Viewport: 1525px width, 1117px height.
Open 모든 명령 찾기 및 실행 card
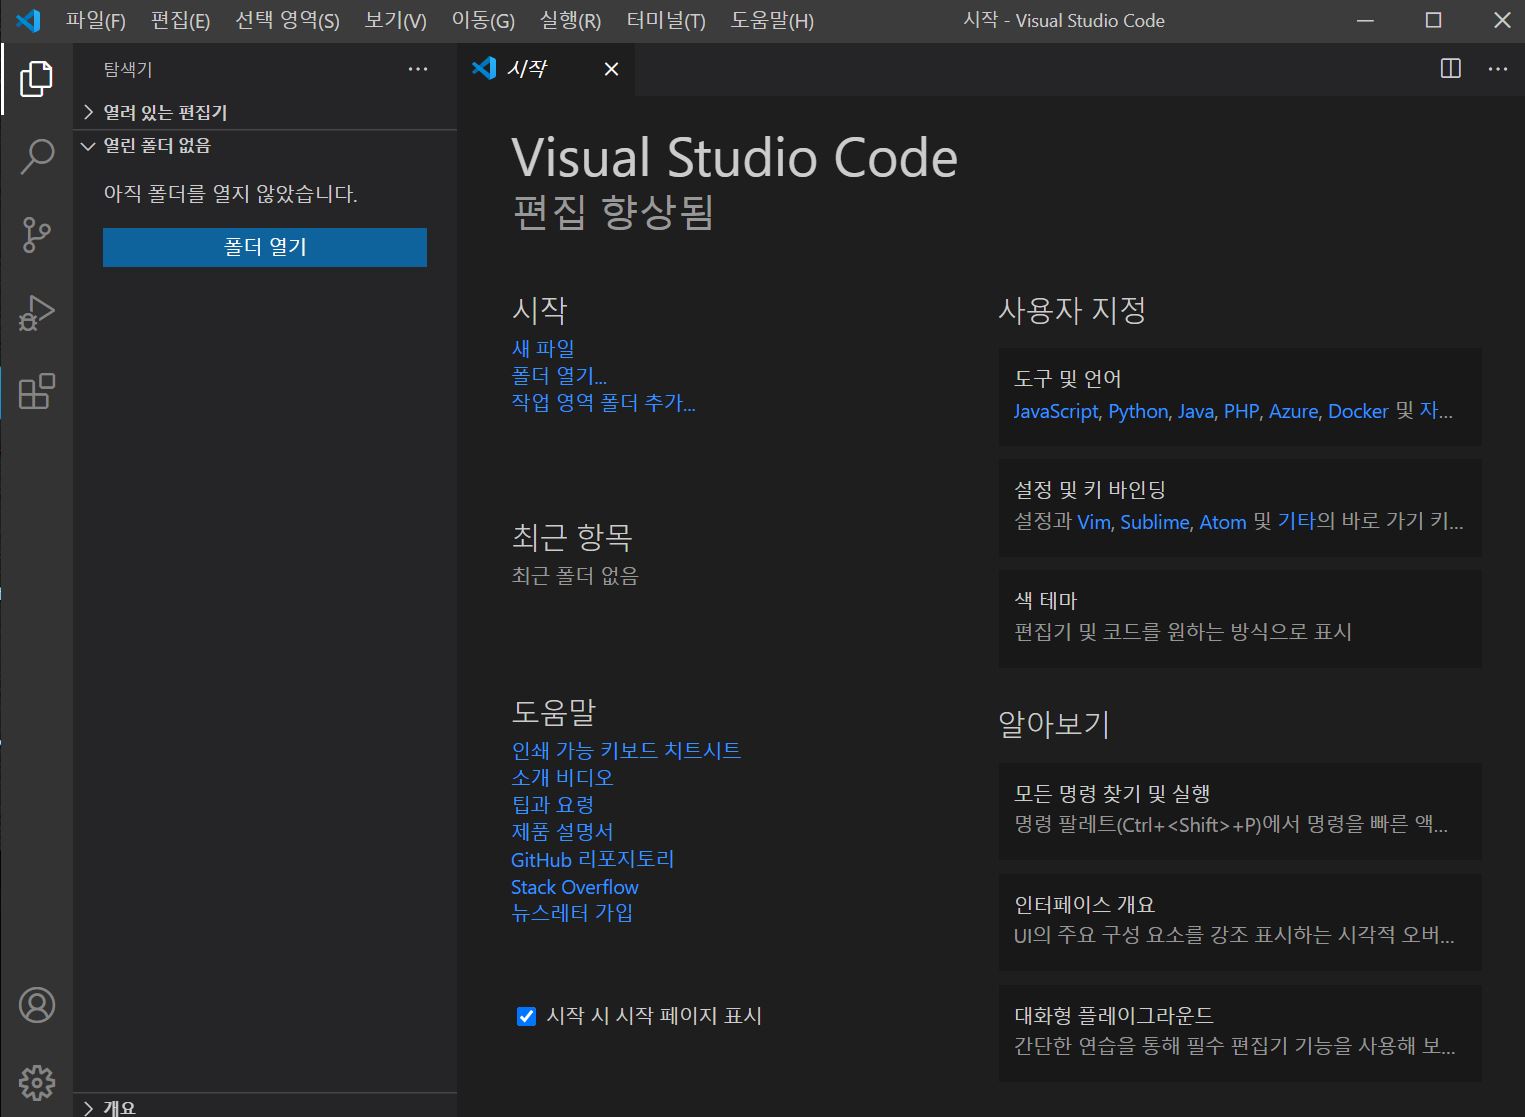[x=1240, y=811]
